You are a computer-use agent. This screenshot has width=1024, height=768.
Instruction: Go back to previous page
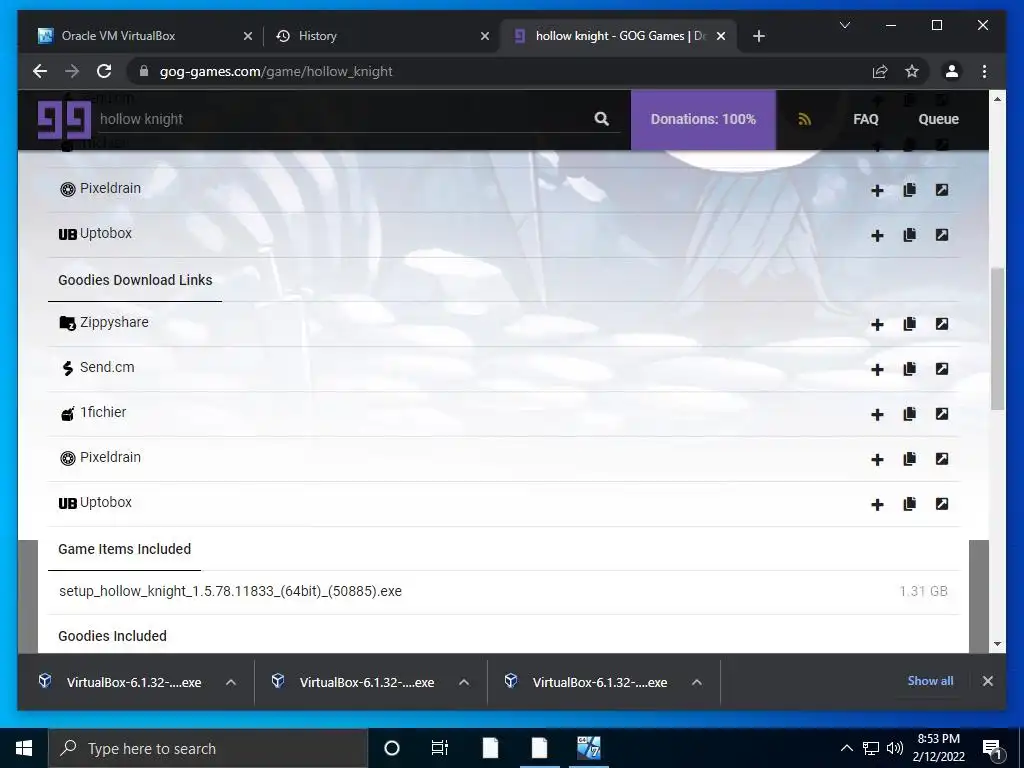click(x=40, y=71)
